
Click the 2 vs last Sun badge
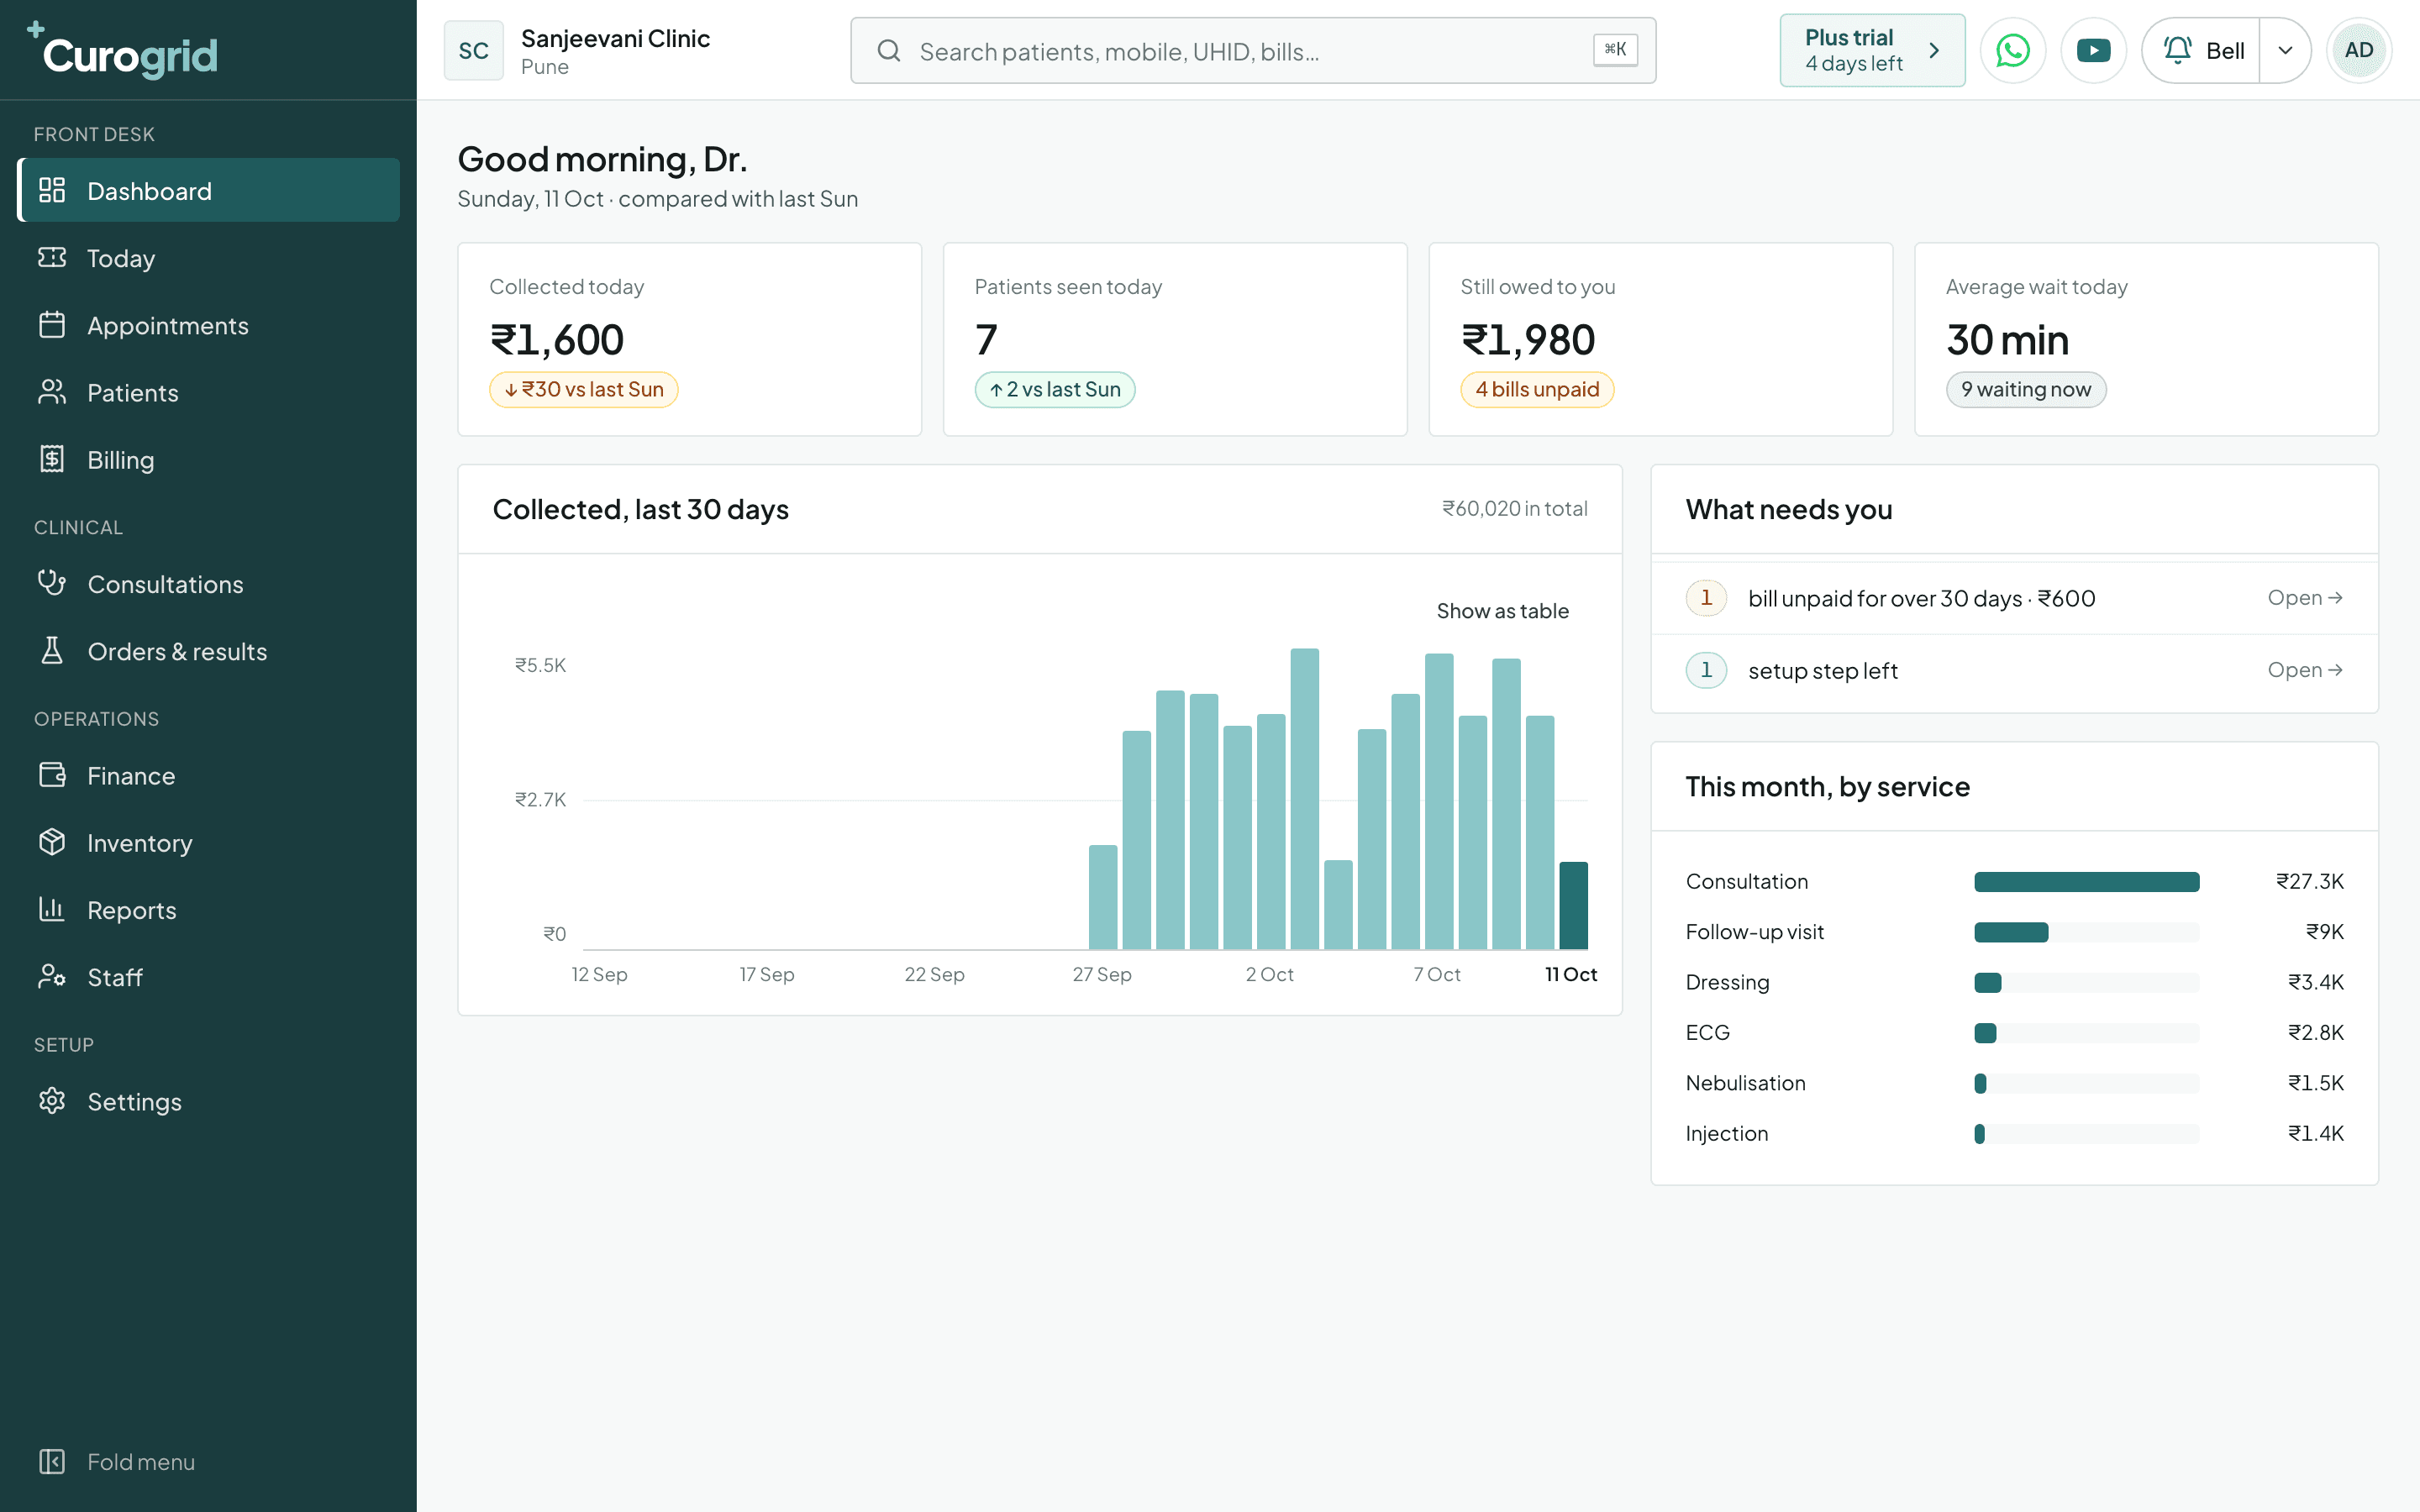1054,389
